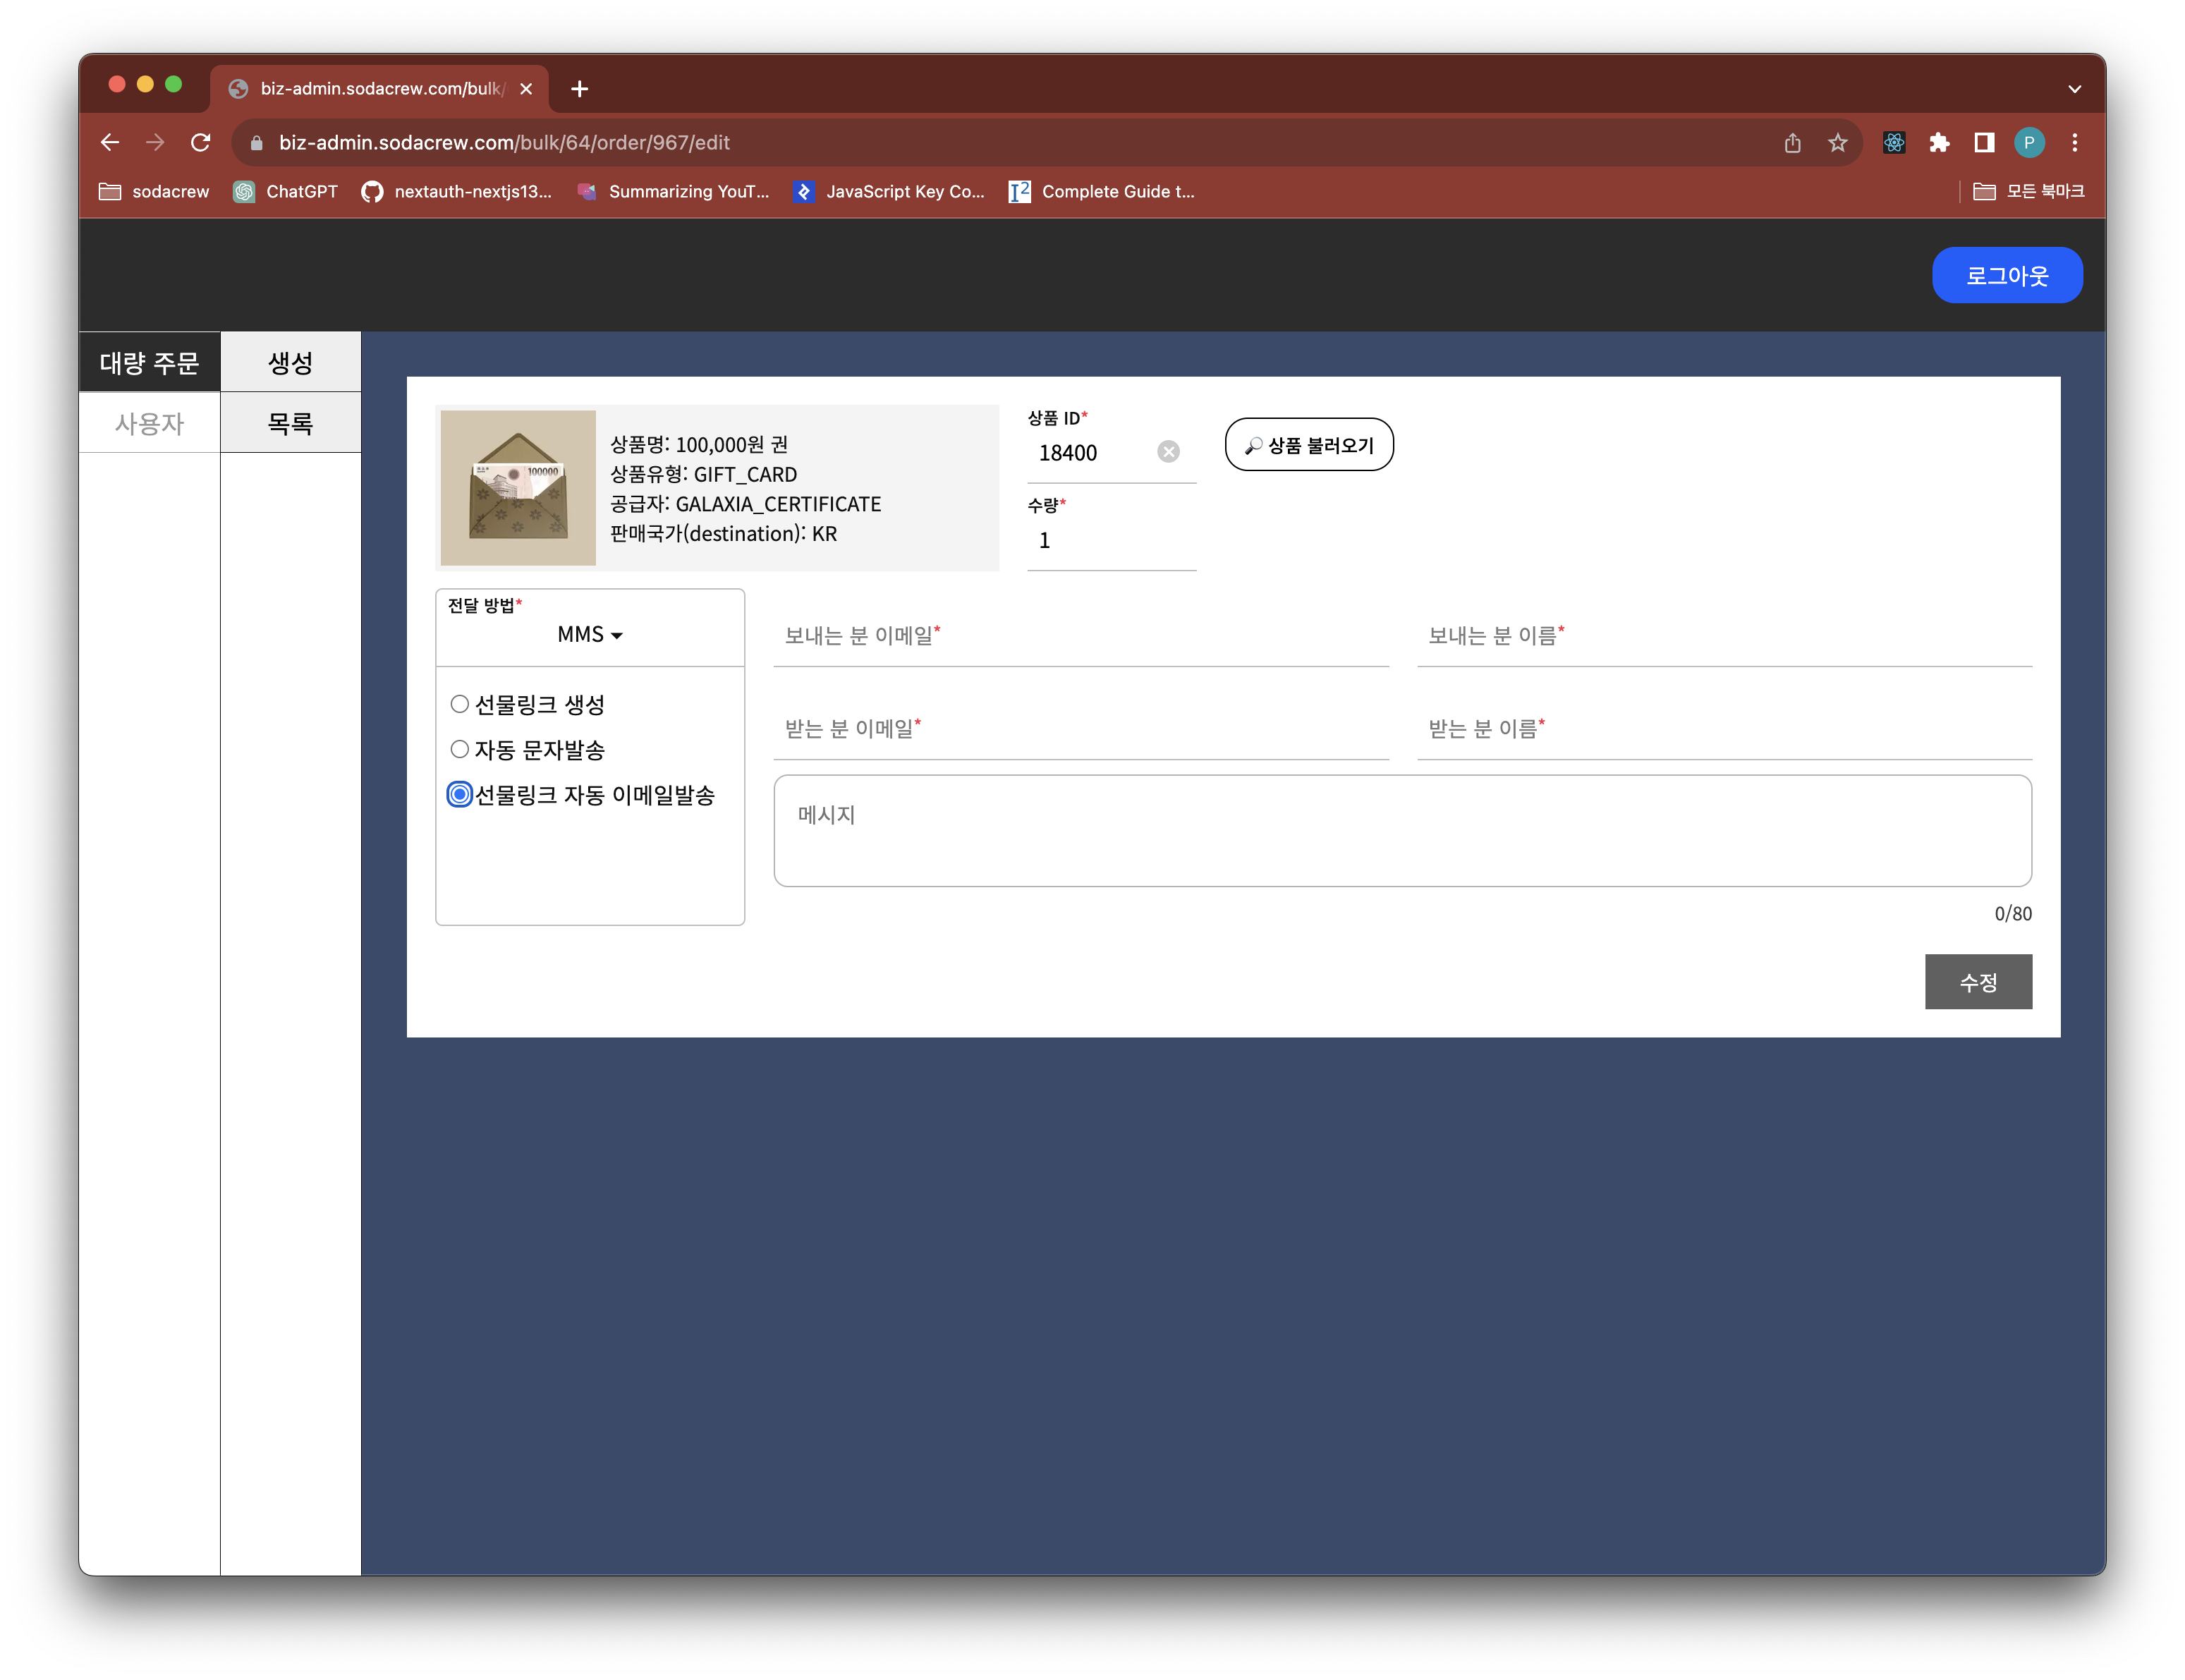2185x1680 pixels.
Task: Expand the tab search chevron in title bar
Action: tap(2075, 89)
